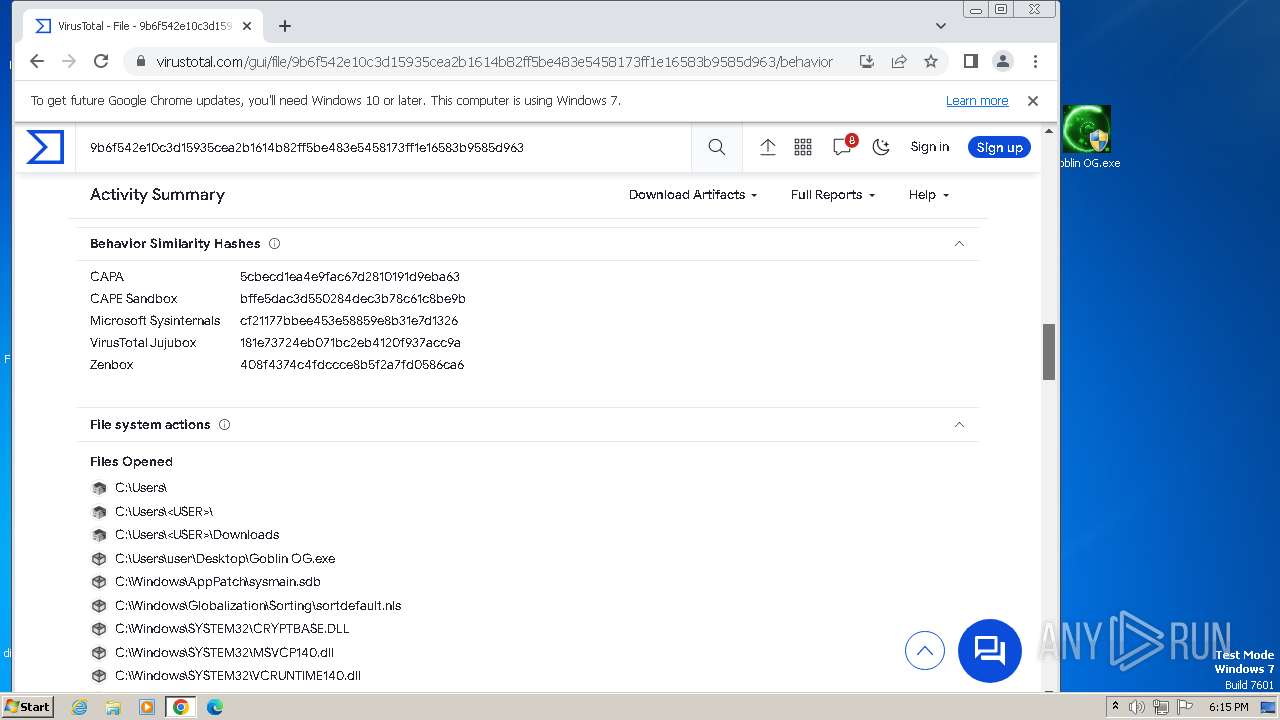This screenshot has height=720, width=1280.
Task: Click the system tray volume icon
Action: [1137, 707]
